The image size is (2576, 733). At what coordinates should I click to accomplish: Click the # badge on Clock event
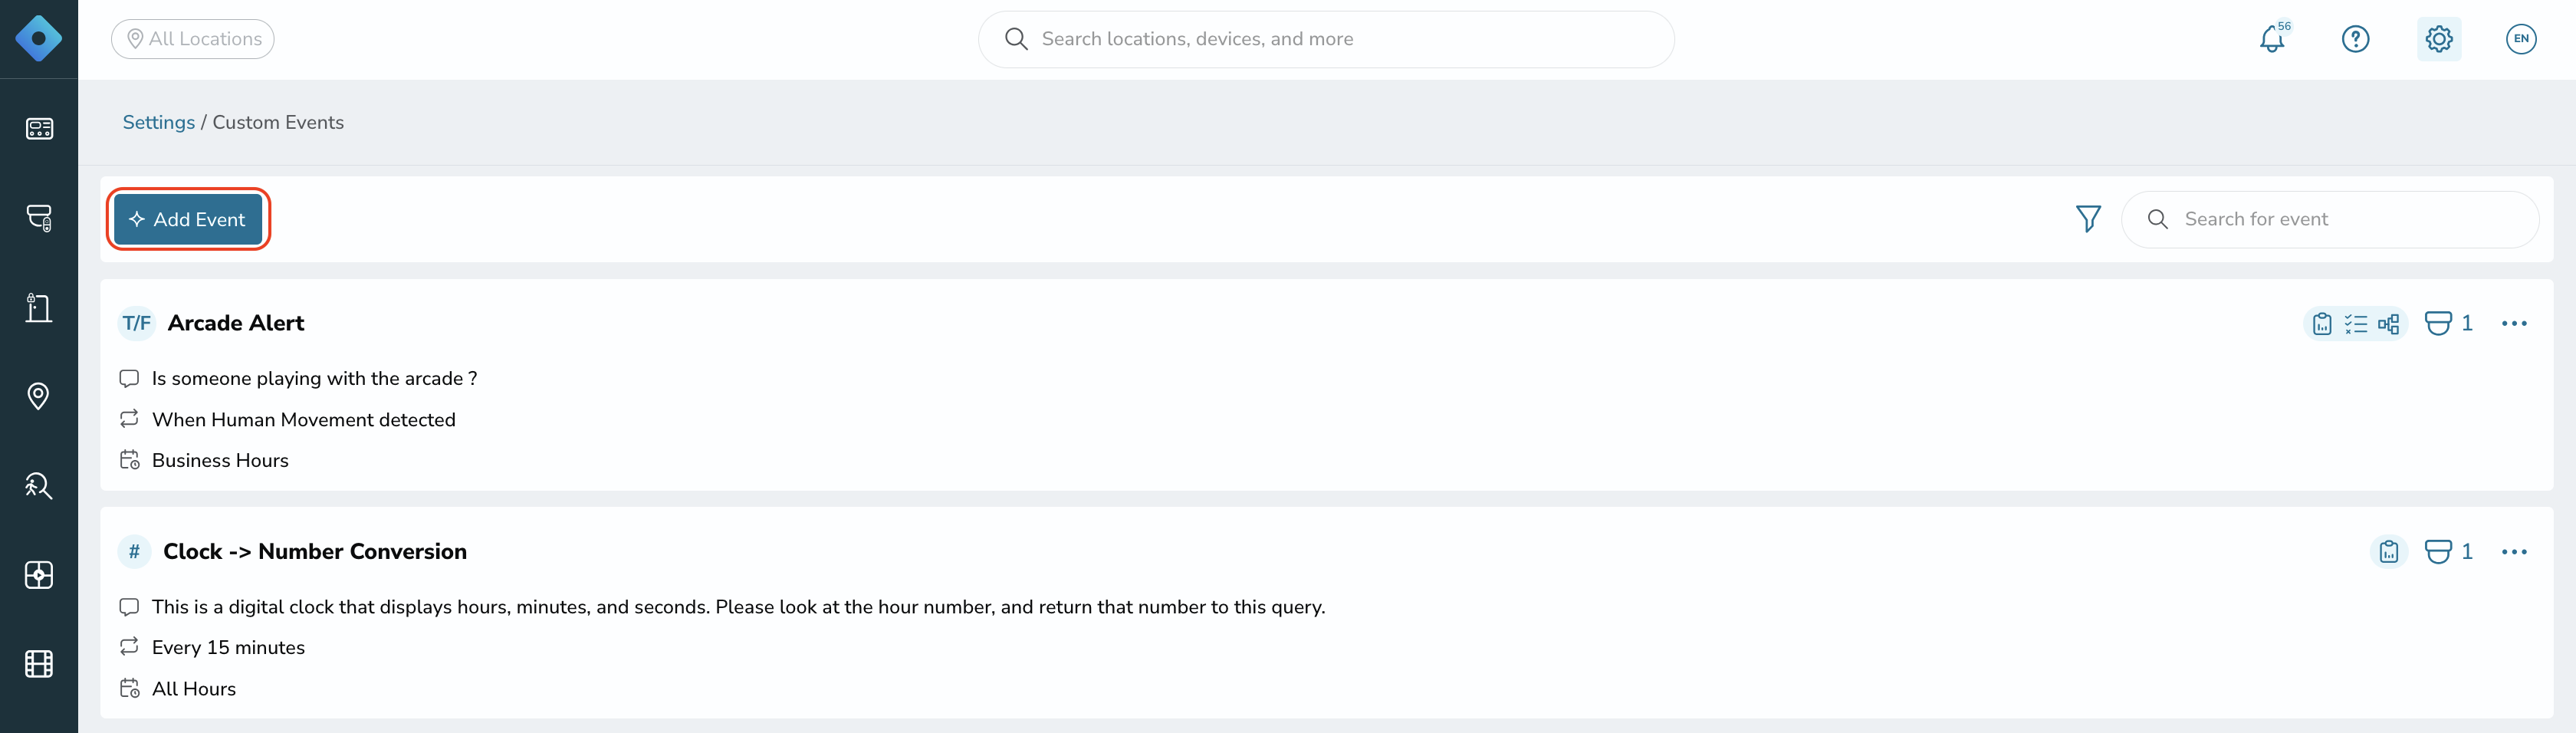(x=134, y=552)
